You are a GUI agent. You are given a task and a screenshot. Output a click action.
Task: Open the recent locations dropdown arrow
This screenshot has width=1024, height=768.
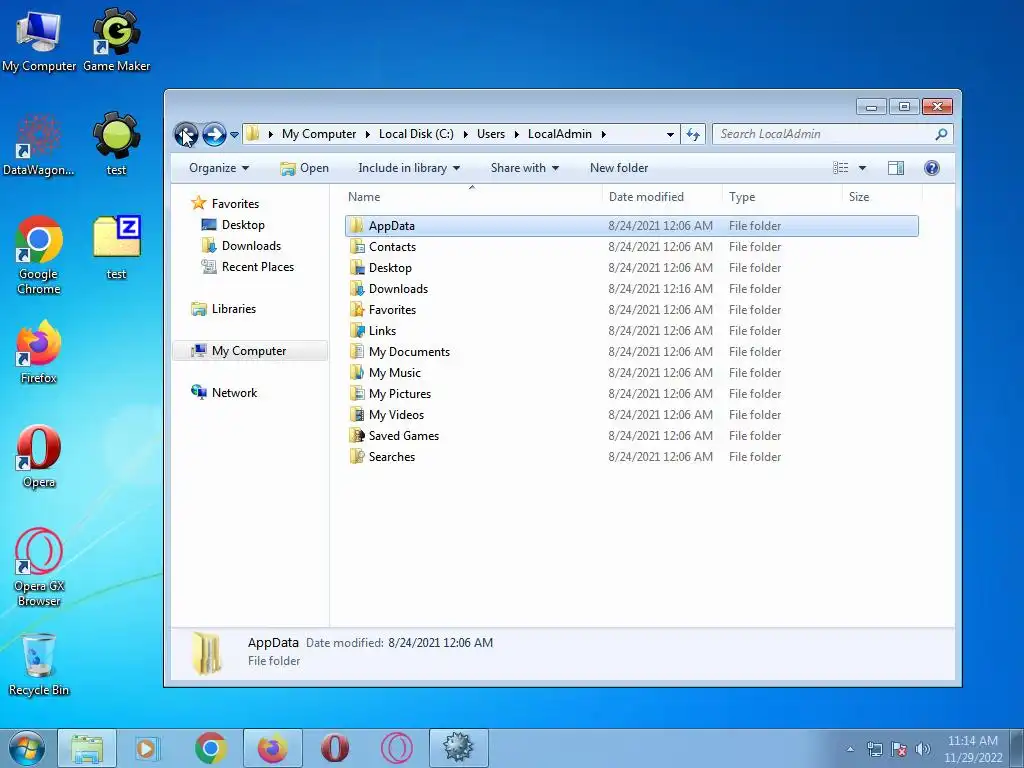tap(234, 135)
